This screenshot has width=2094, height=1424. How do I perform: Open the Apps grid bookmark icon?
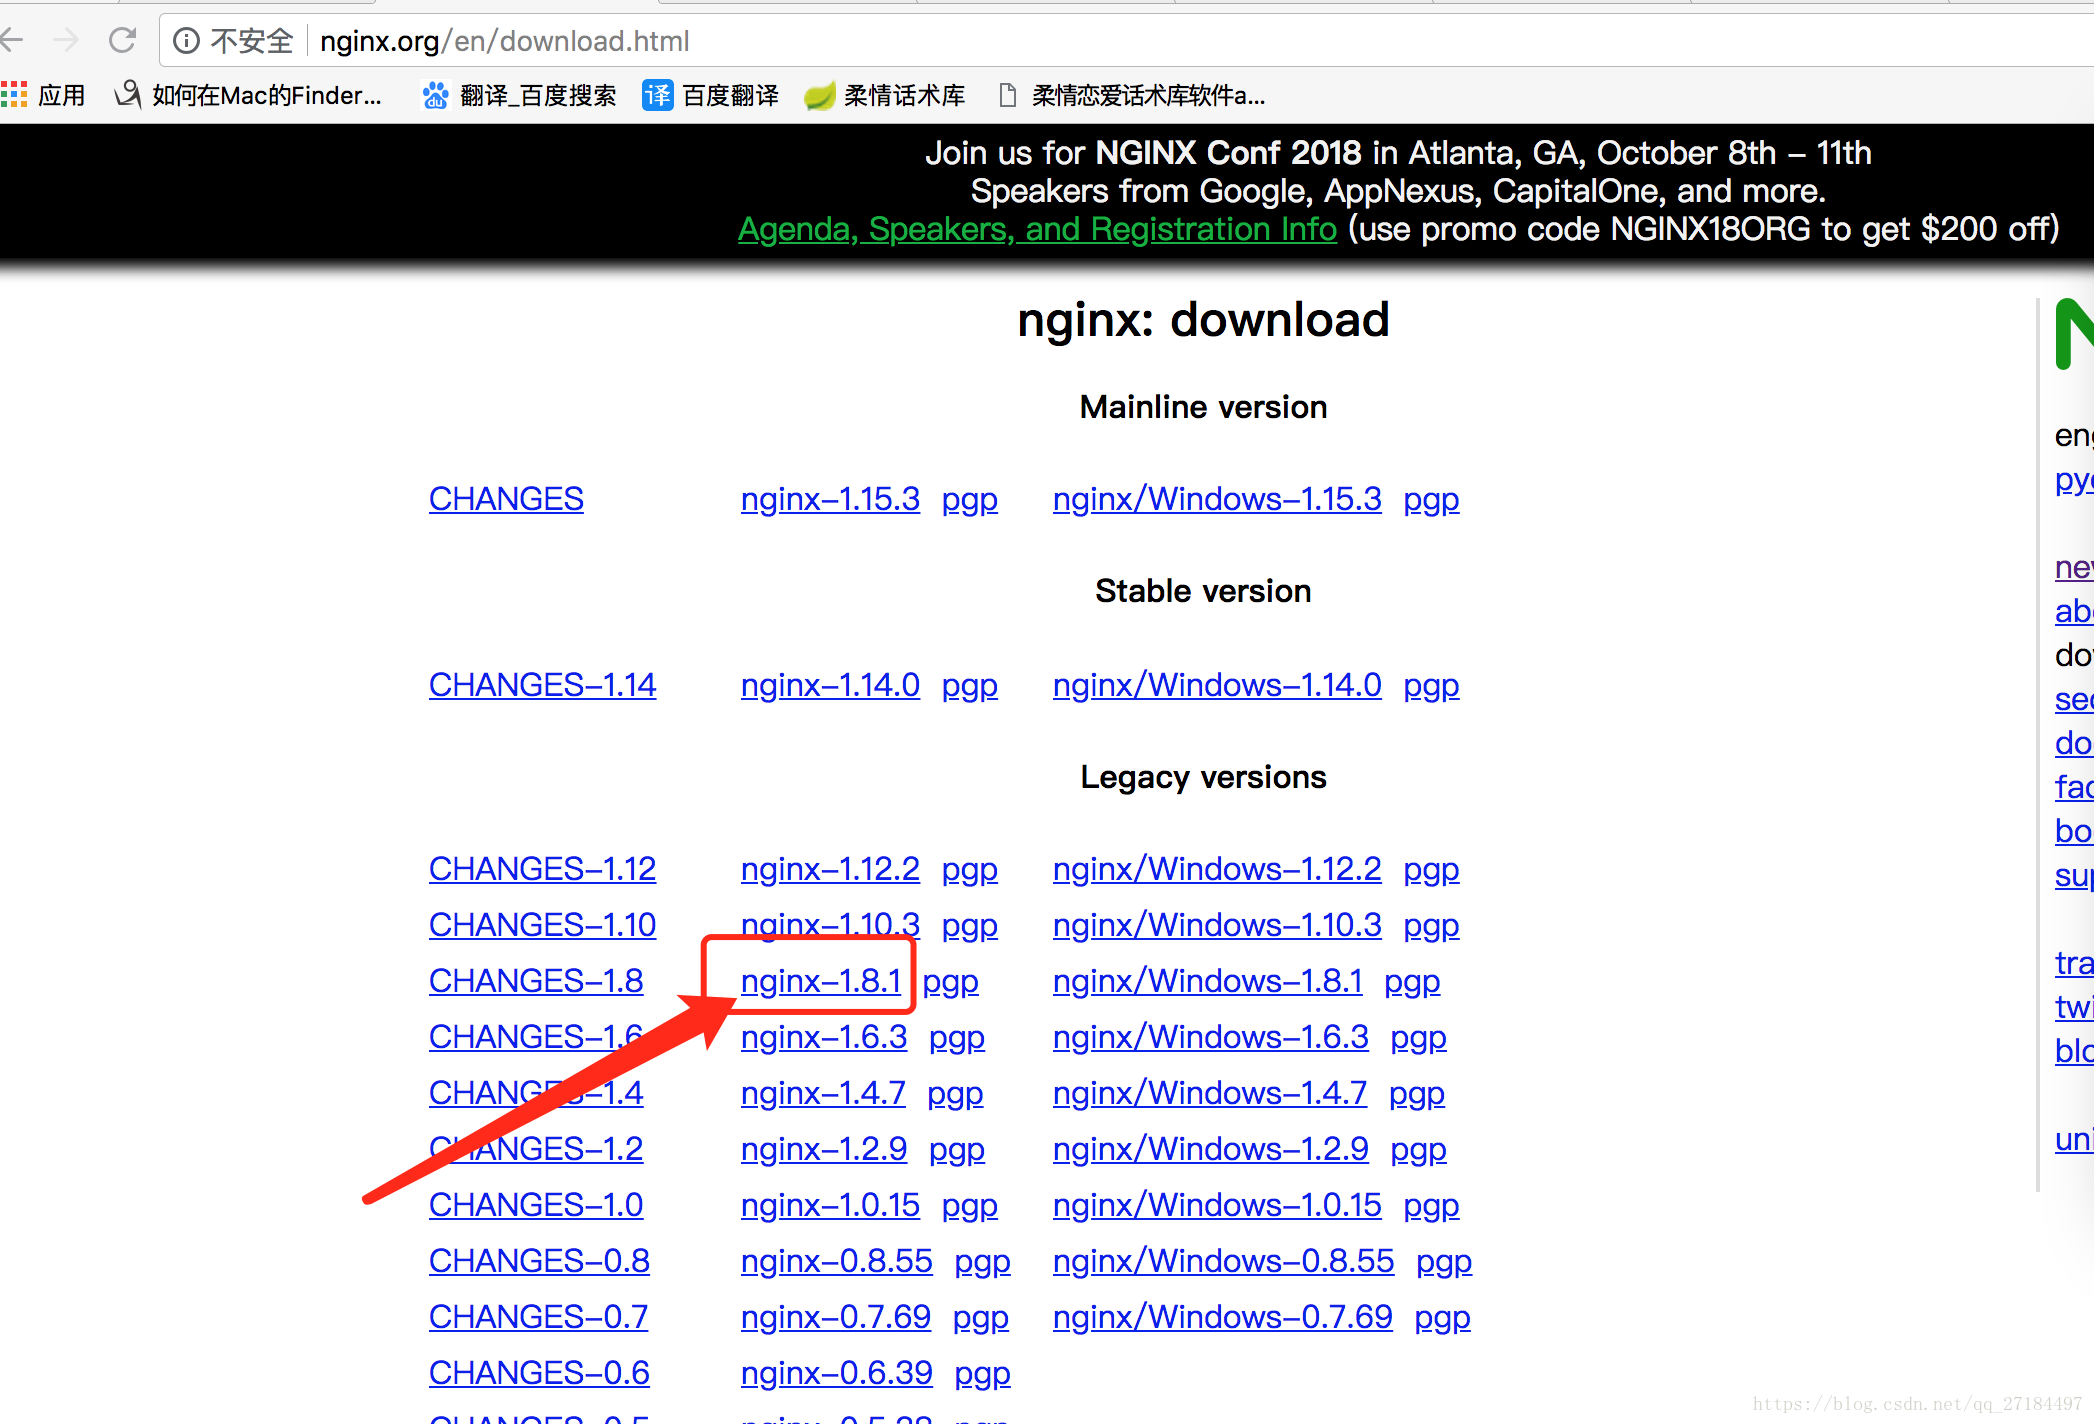14,95
